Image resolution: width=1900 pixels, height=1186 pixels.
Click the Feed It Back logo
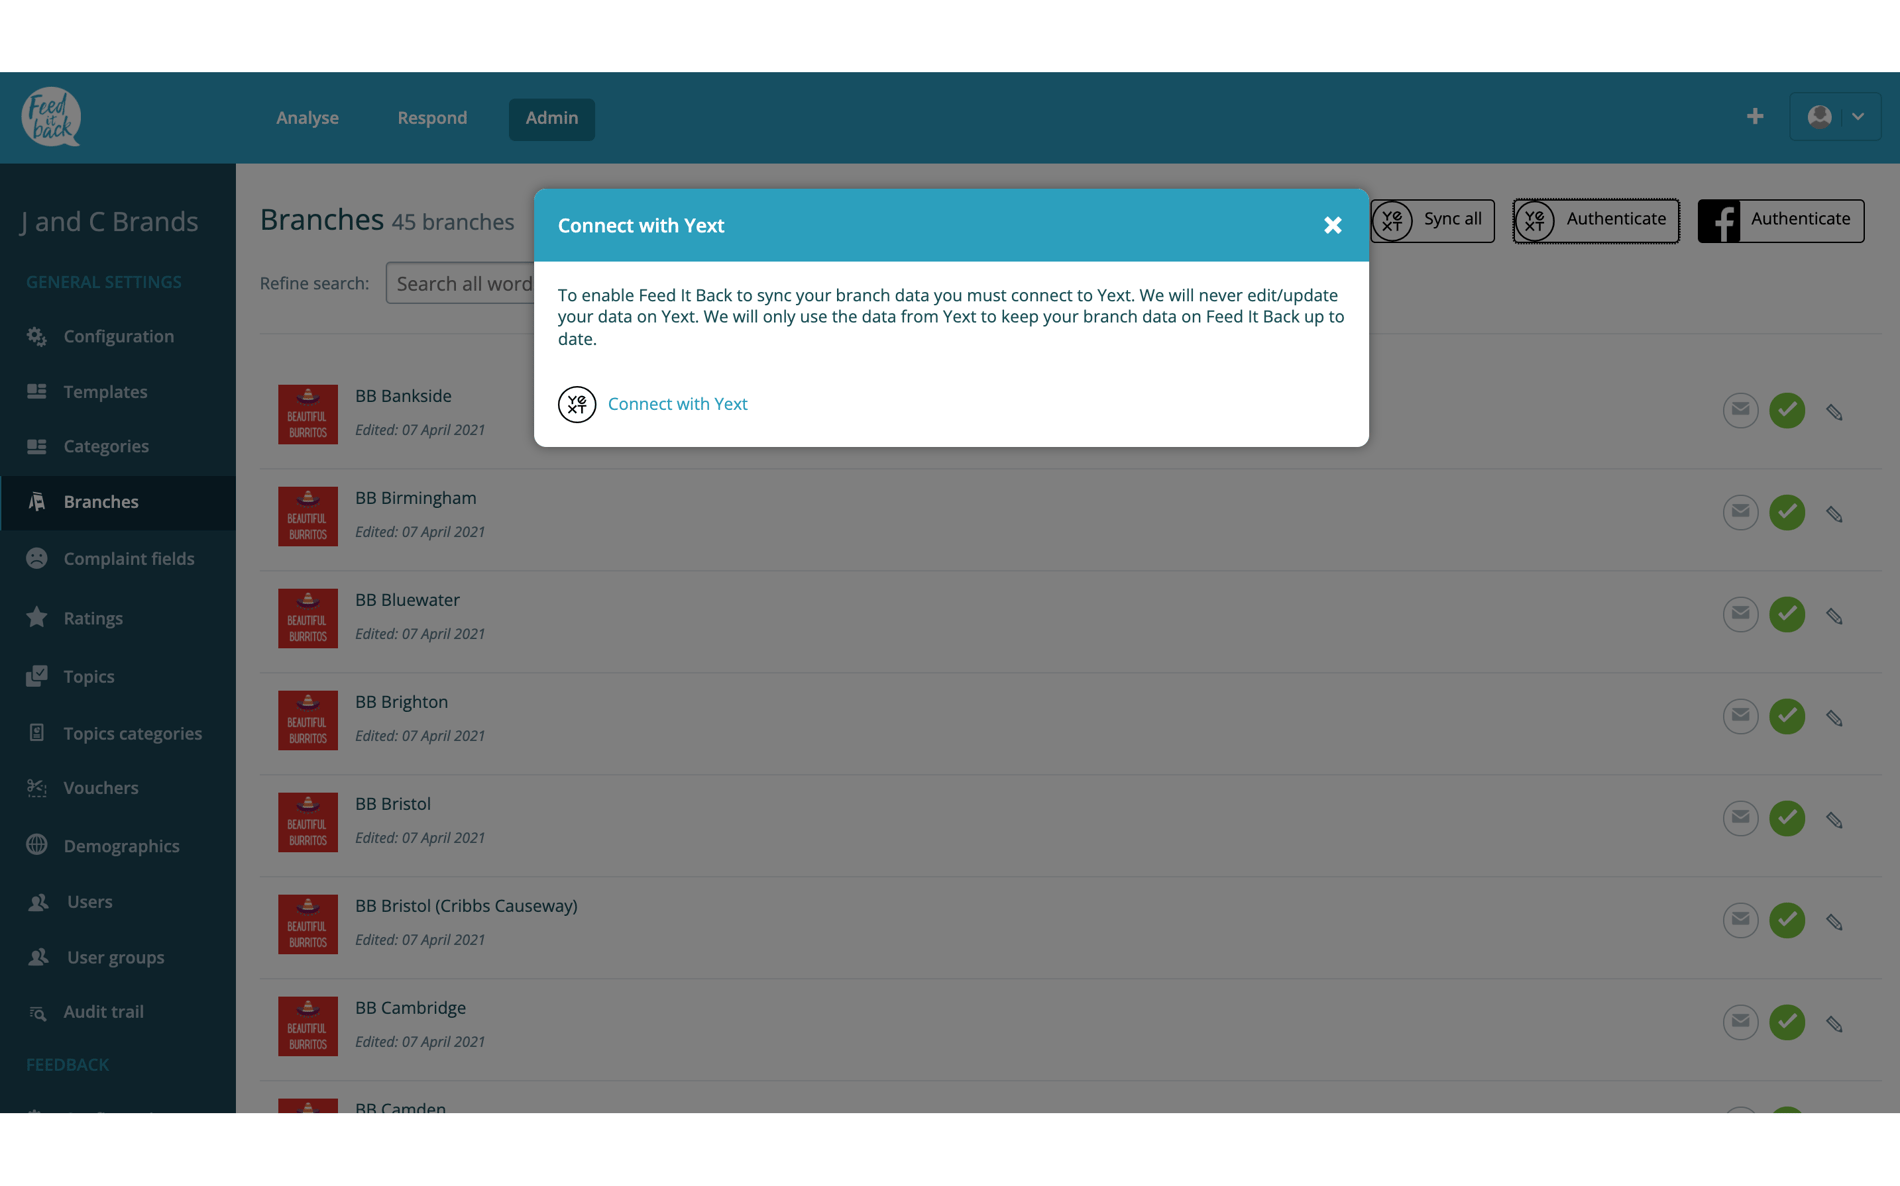click(51, 117)
